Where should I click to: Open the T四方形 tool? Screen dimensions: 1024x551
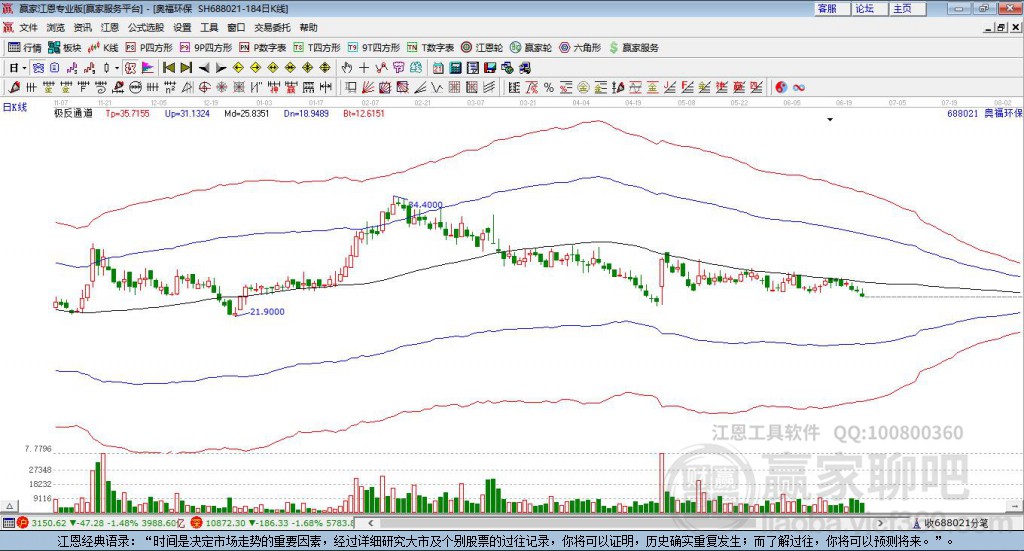pos(317,48)
